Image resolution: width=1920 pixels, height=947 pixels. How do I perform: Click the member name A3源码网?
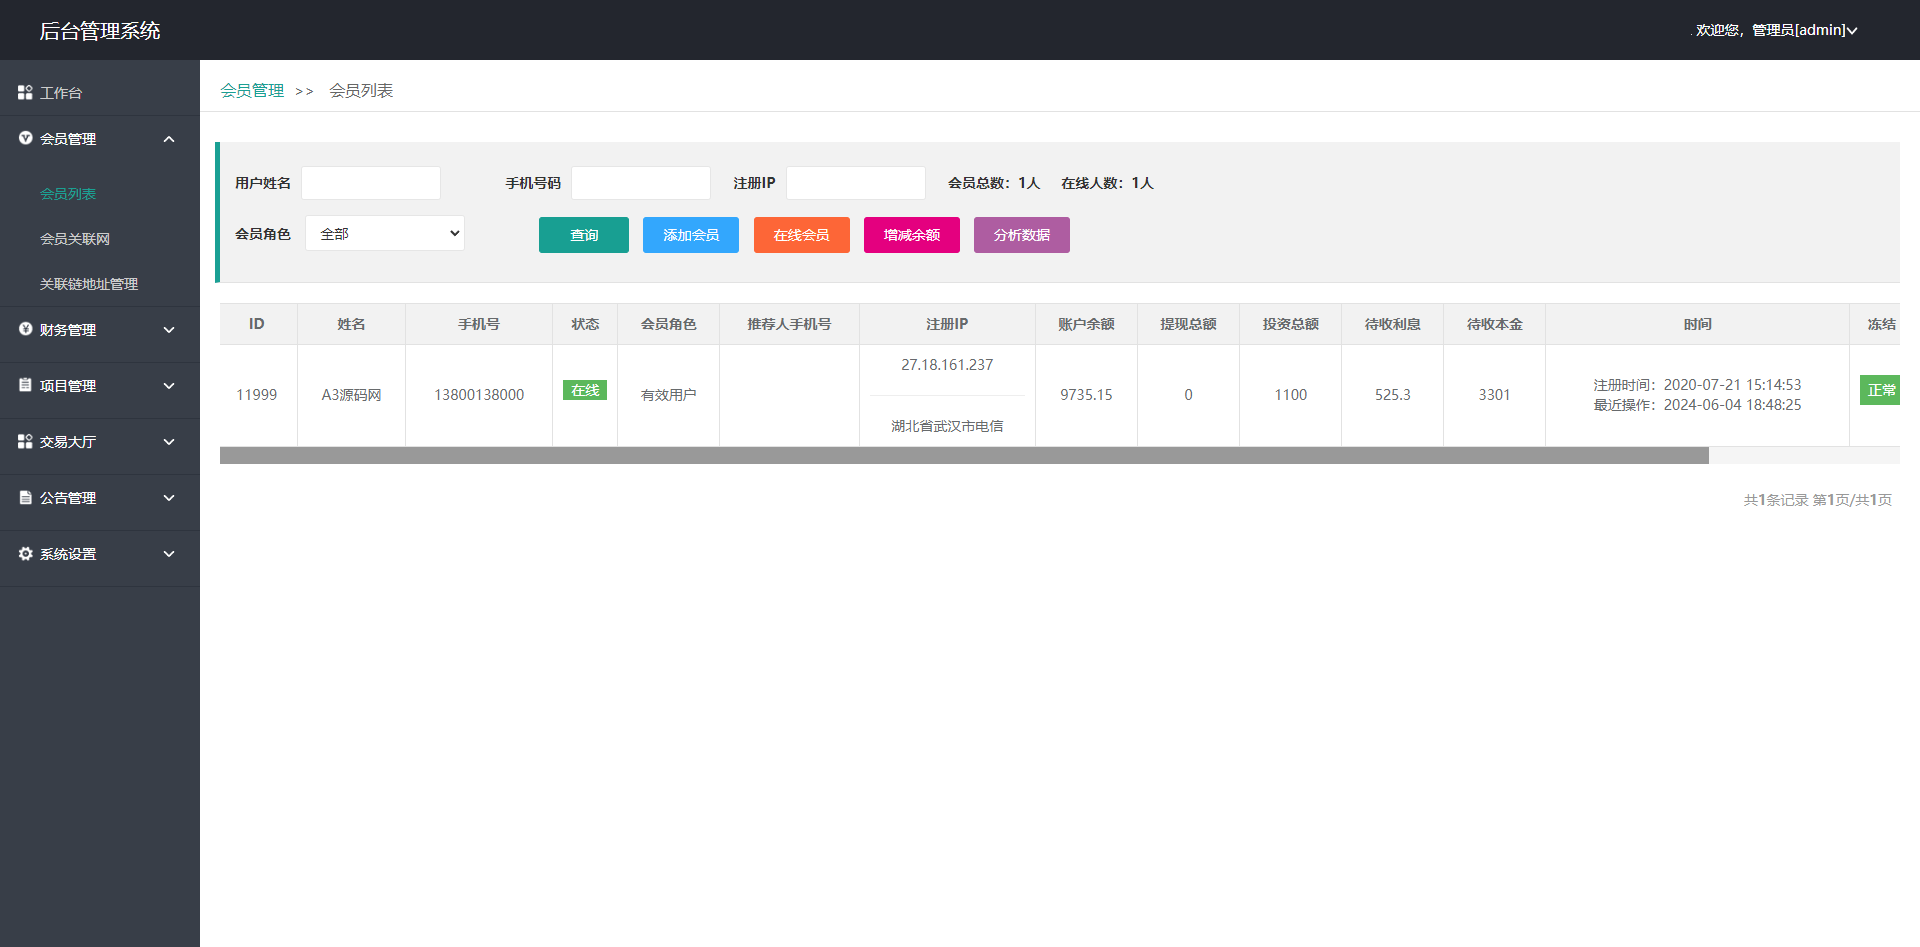(x=351, y=395)
